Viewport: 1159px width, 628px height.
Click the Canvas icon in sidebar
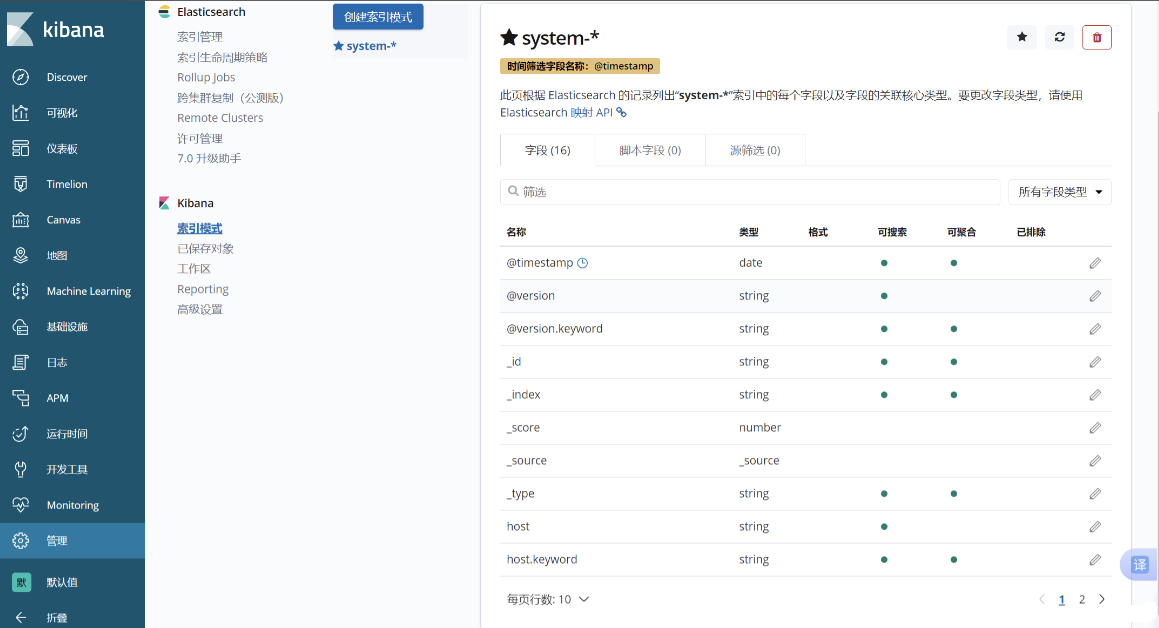click(21, 220)
